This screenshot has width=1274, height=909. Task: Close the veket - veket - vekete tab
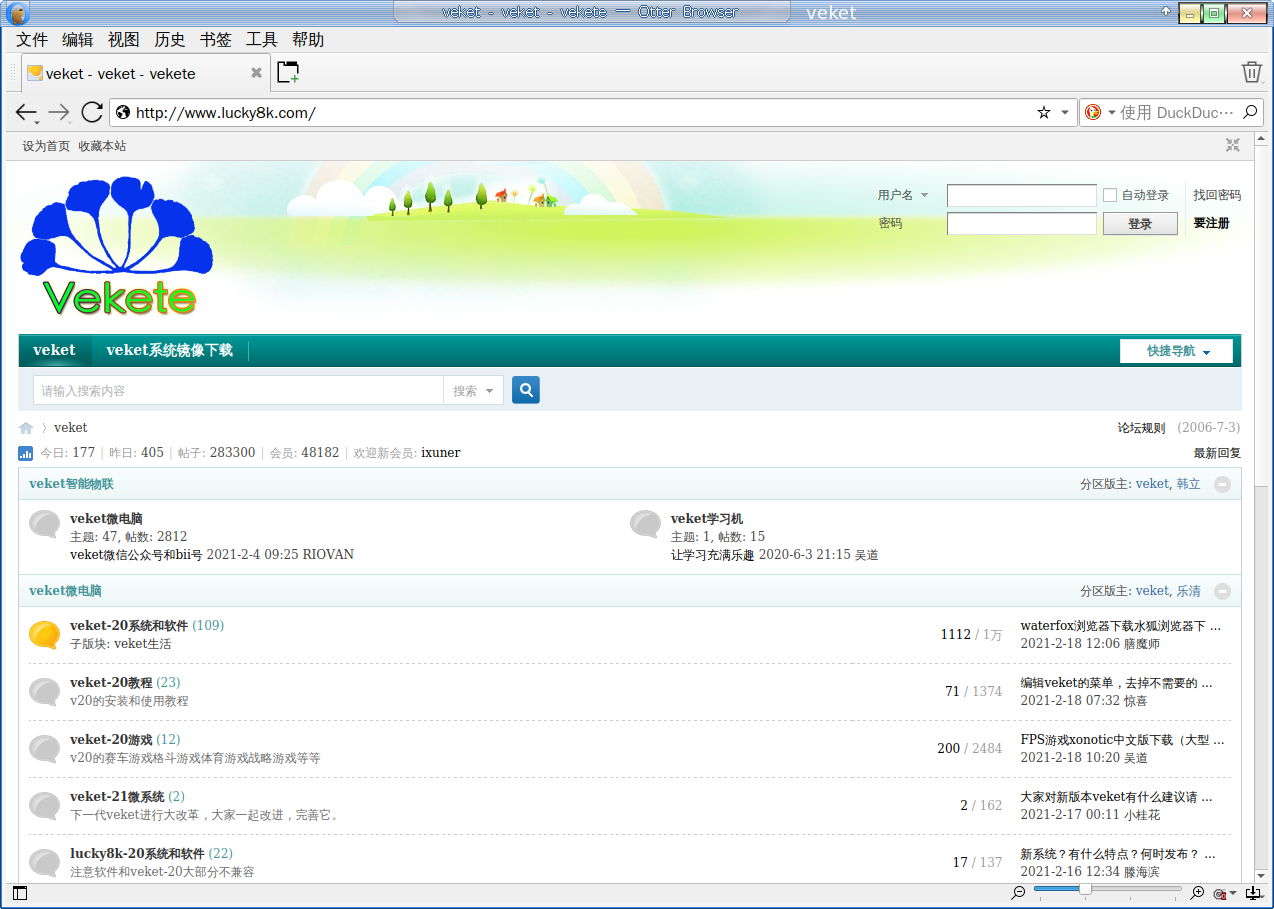257,73
